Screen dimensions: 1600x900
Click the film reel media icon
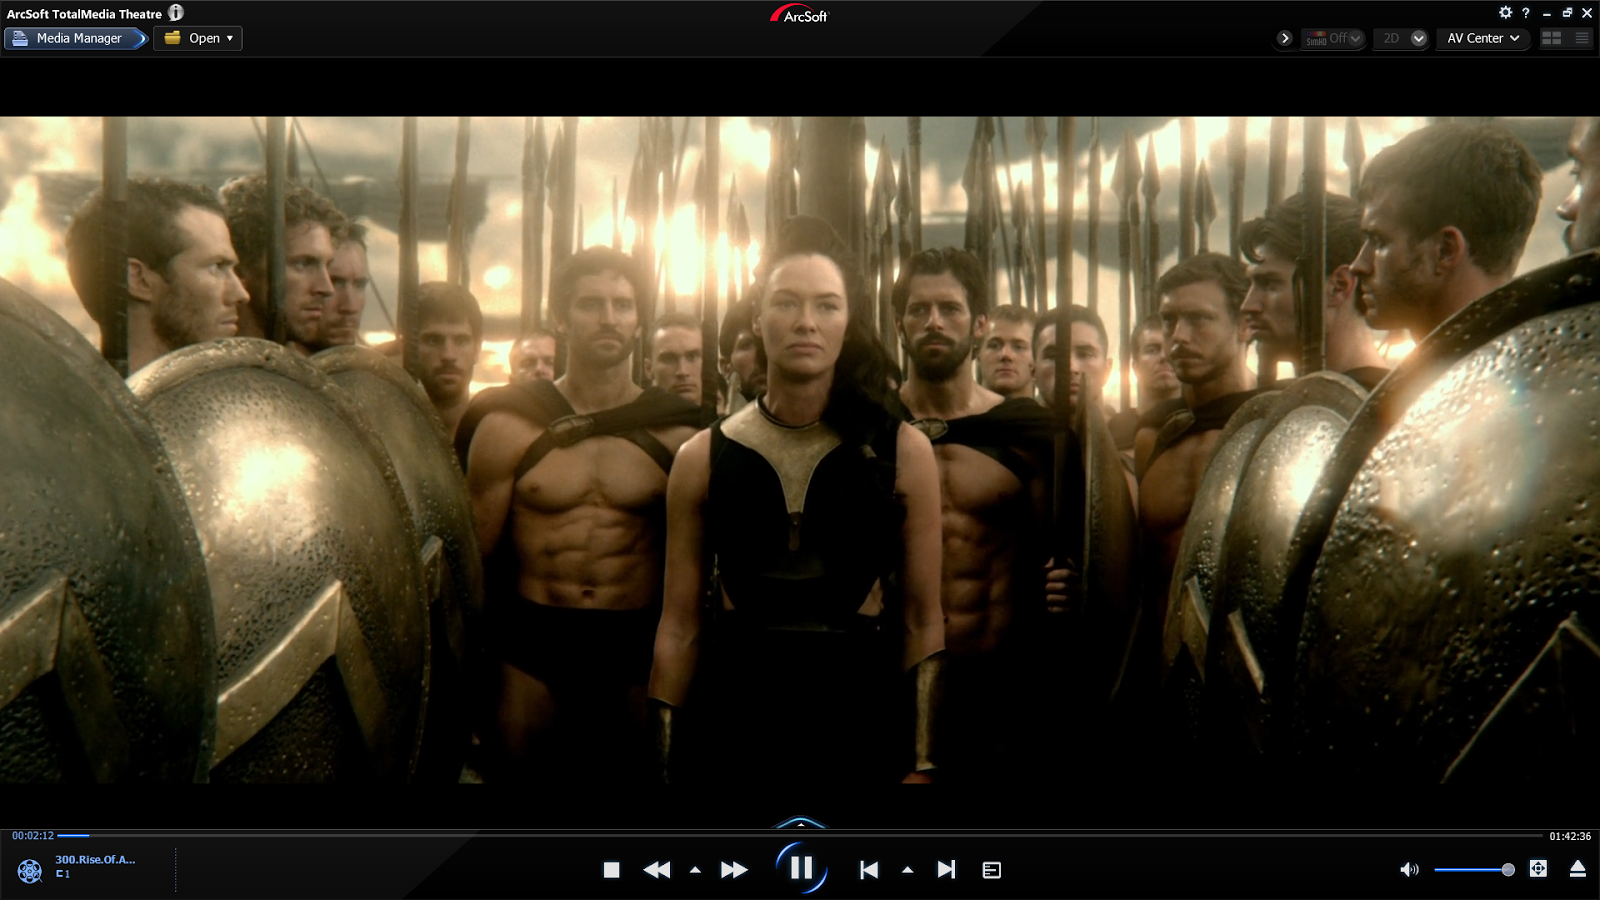(x=30, y=871)
